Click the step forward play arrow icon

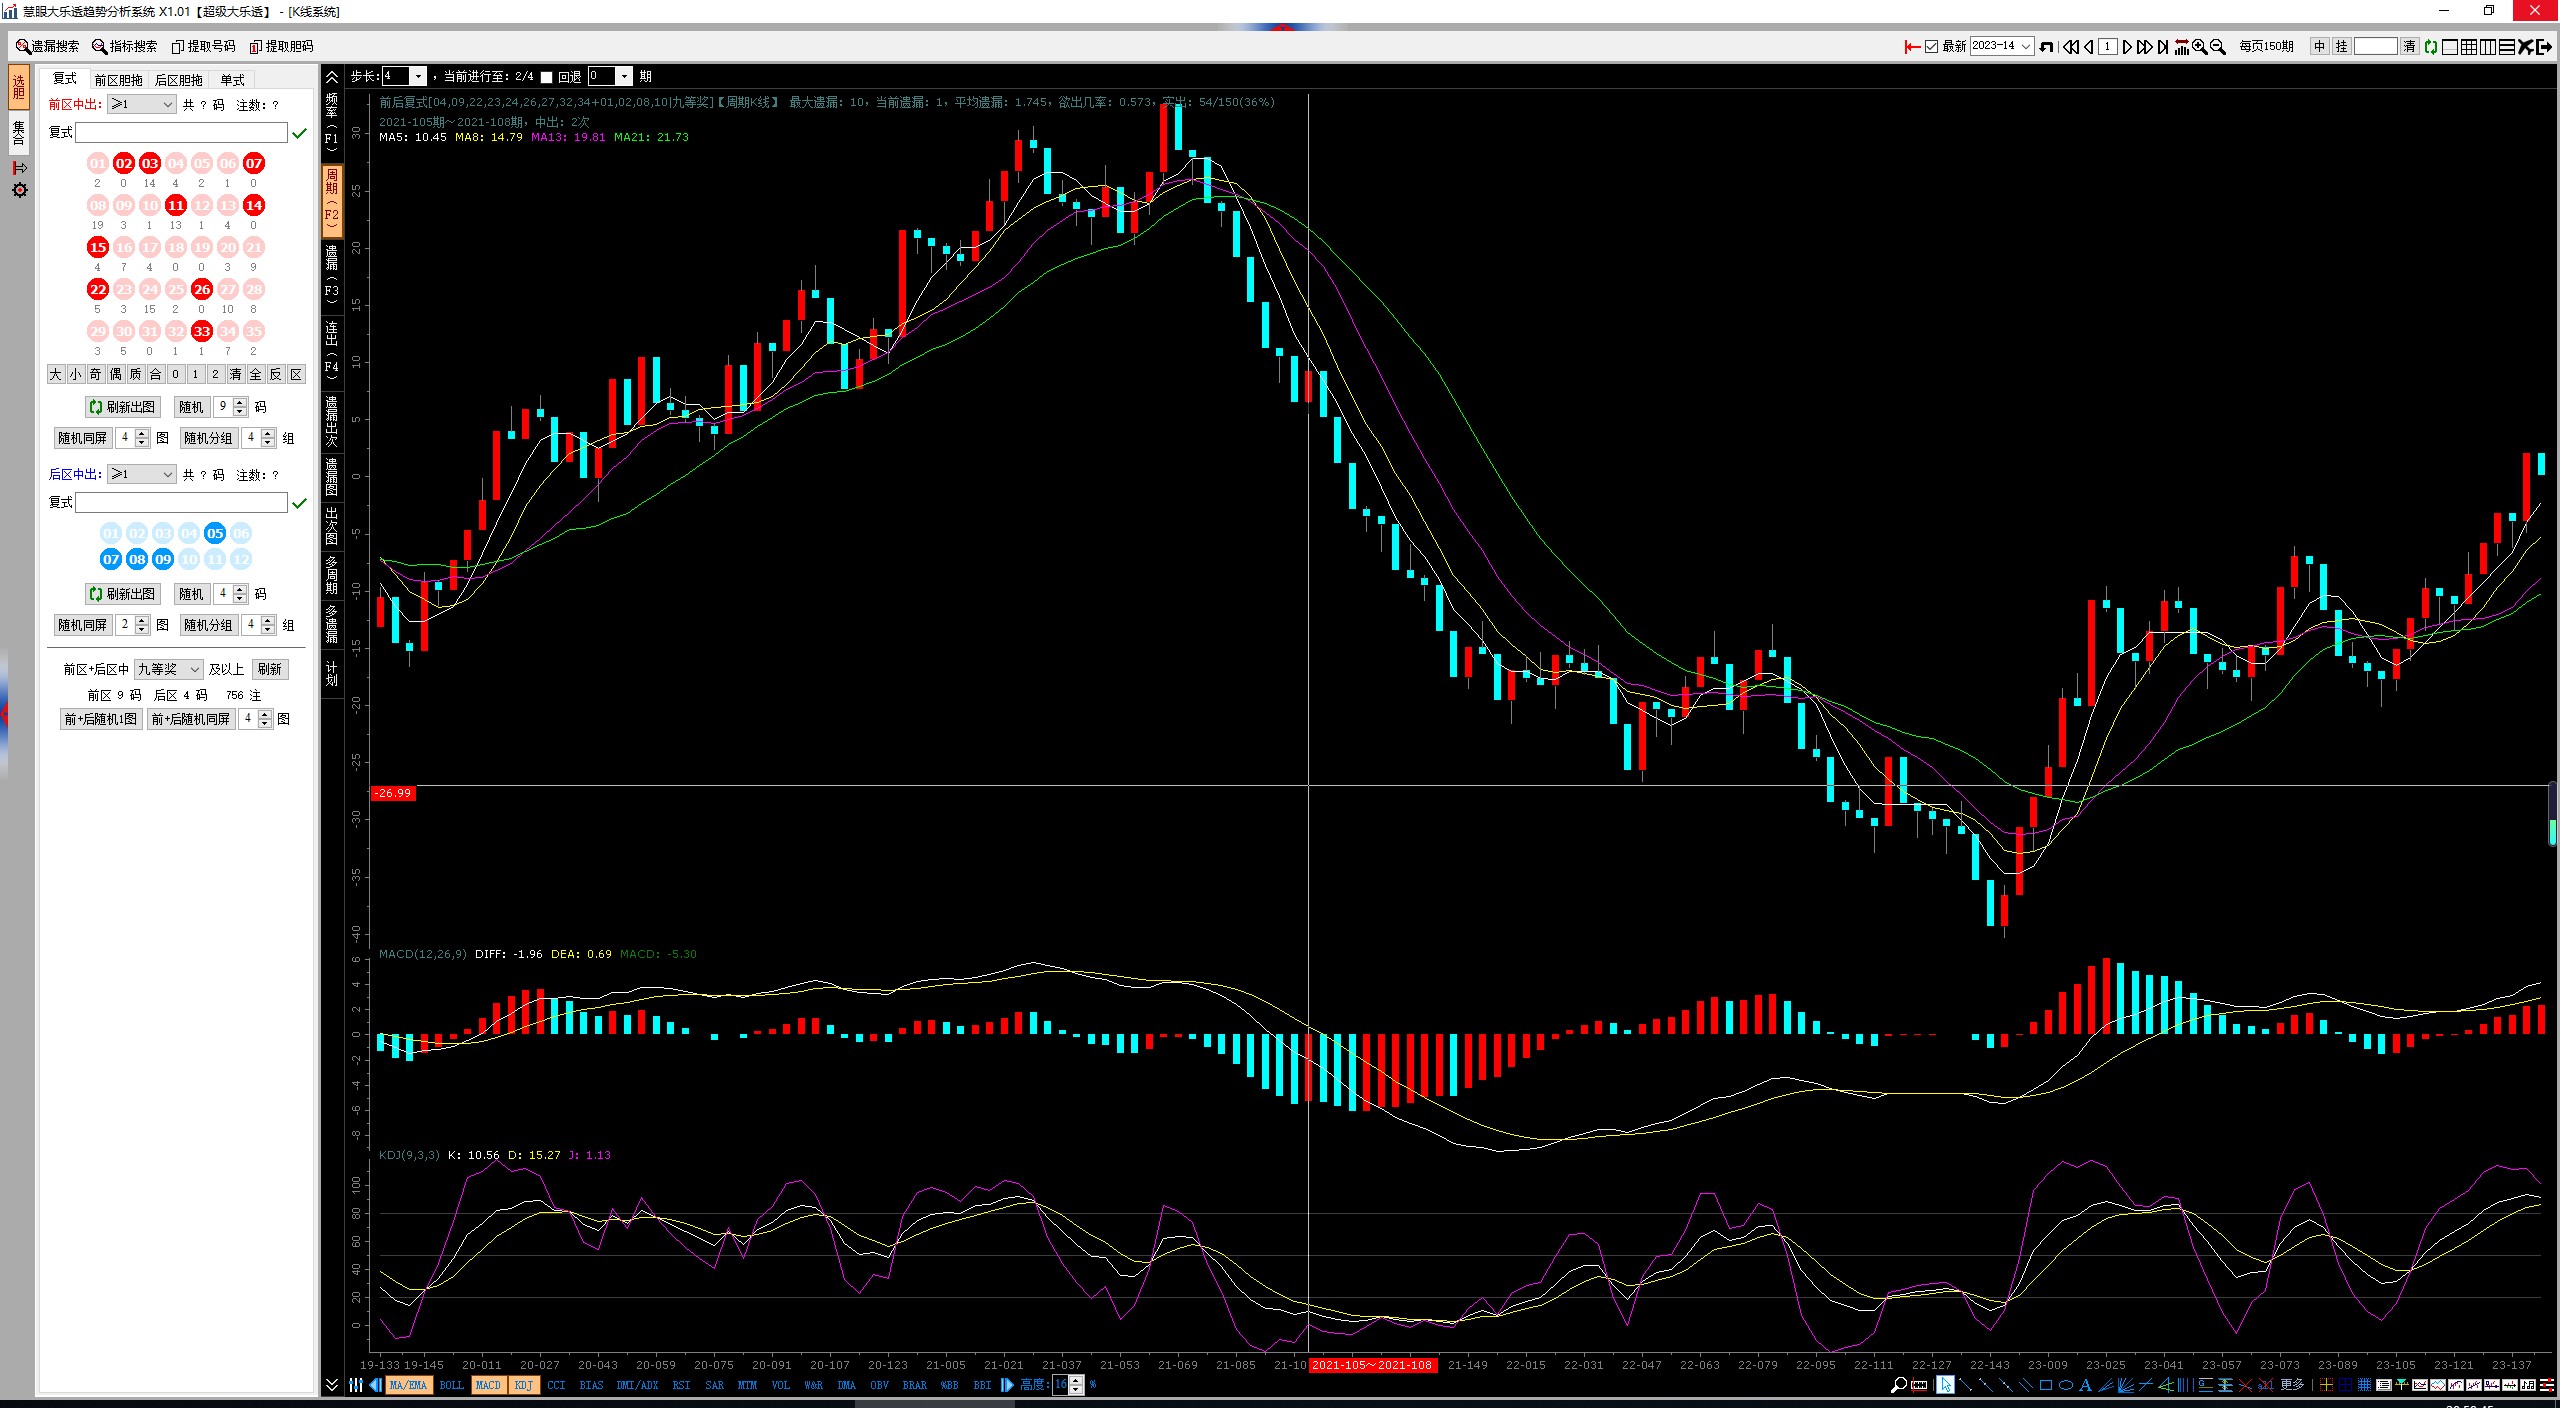click(x=2127, y=47)
